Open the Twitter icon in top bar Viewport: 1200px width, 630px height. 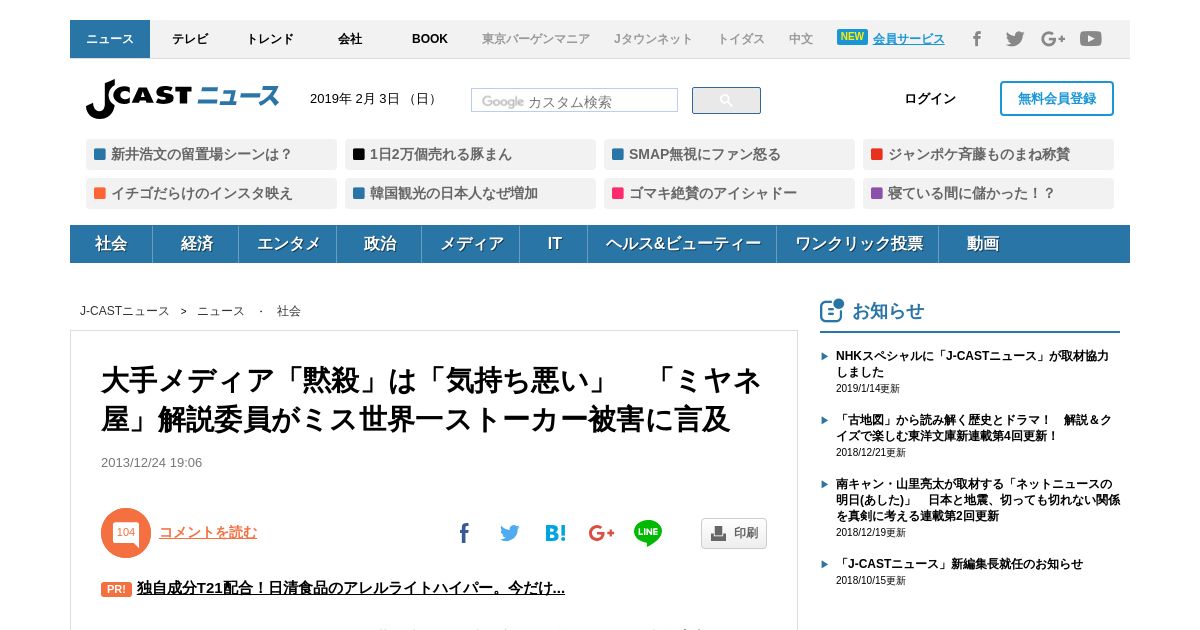[x=1015, y=39]
